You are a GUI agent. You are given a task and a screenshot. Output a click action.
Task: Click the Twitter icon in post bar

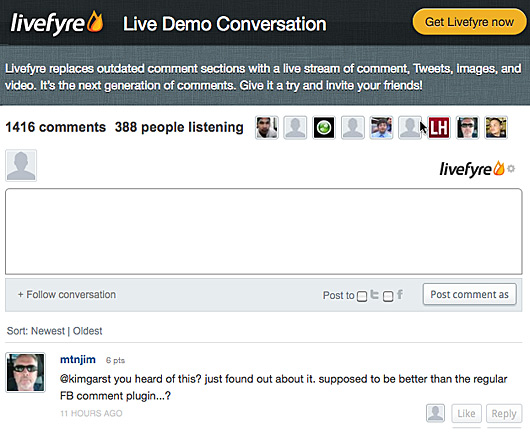click(x=374, y=294)
